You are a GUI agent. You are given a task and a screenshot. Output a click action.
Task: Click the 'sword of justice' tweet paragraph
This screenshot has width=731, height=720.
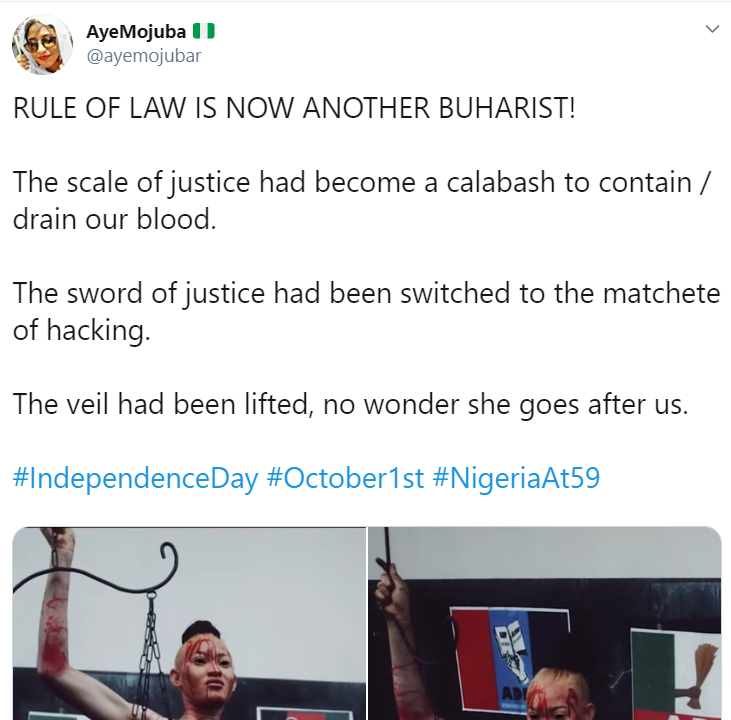[366, 312]
